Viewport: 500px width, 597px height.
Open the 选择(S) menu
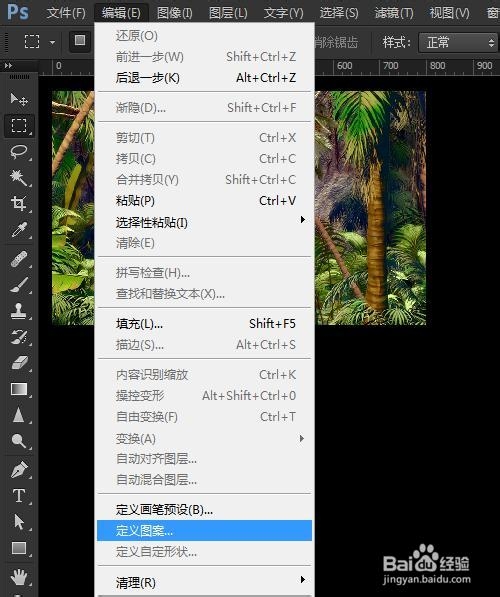[x=339, y=13]
